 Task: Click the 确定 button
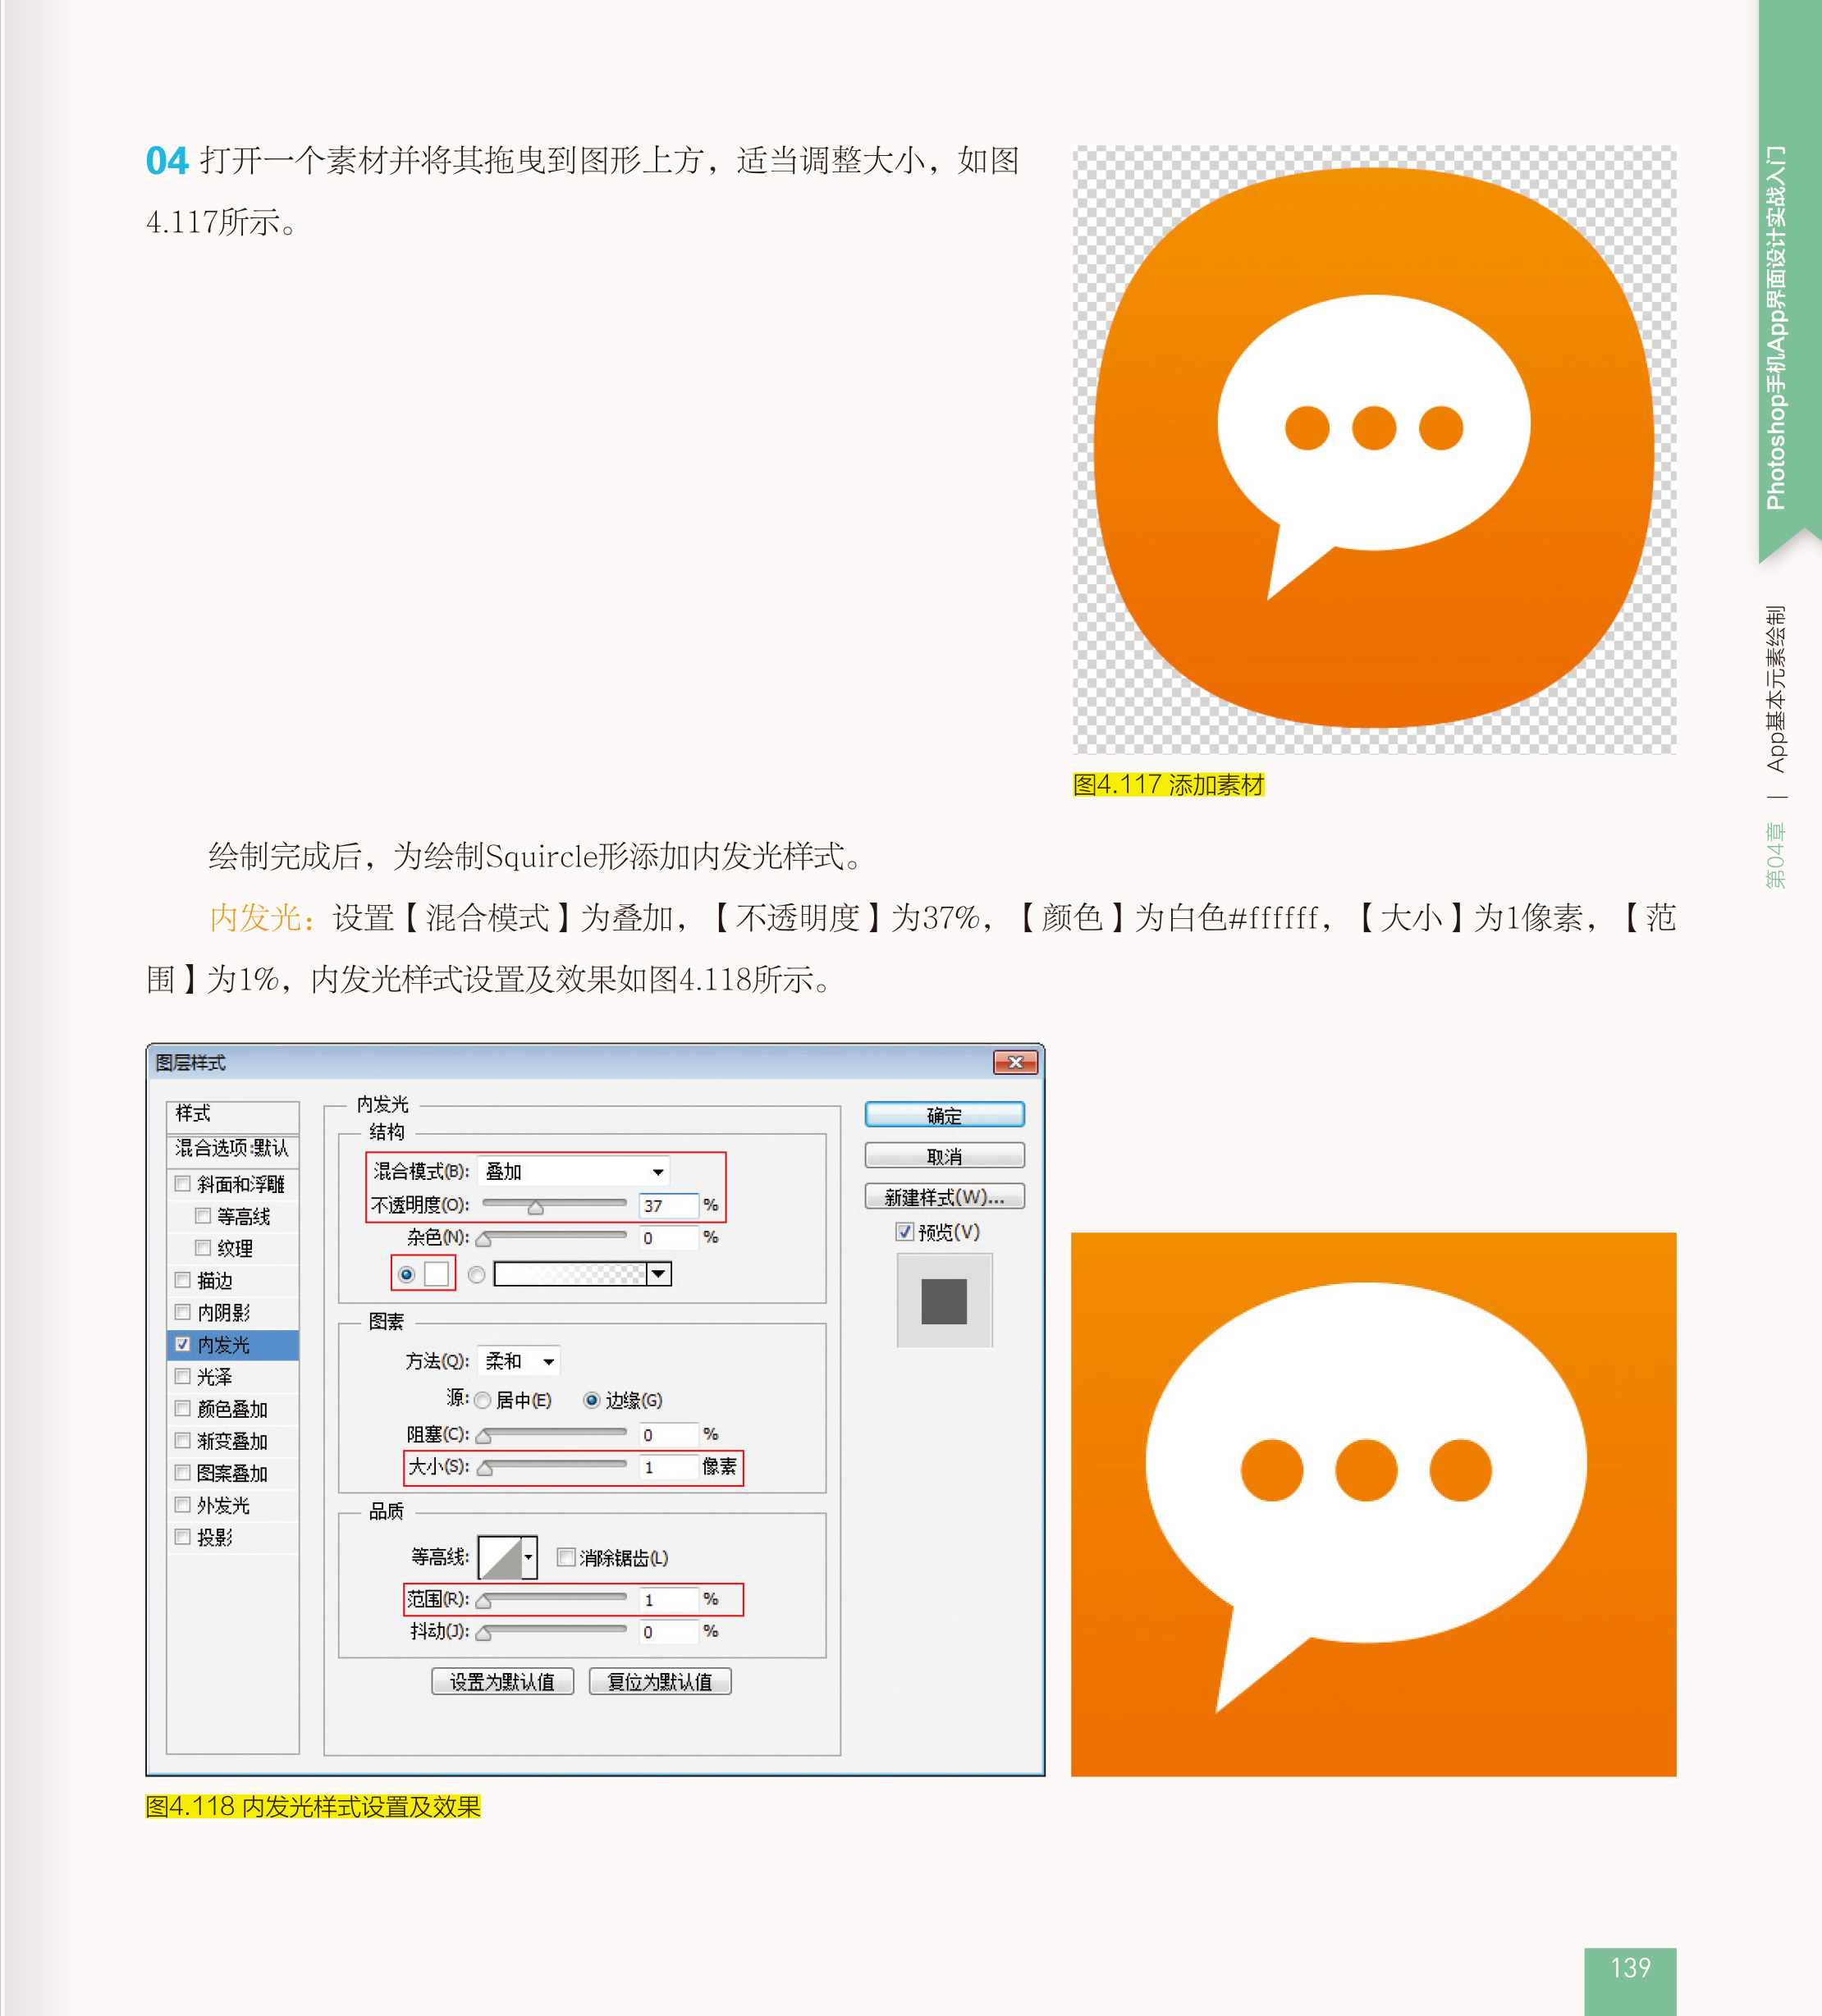click(x=943, y=1115)
